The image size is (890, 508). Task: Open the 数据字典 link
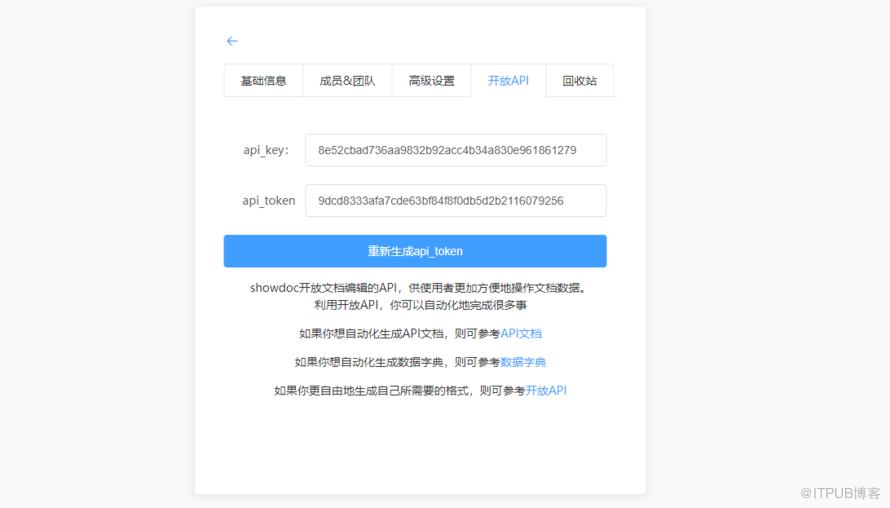[523, 362]
